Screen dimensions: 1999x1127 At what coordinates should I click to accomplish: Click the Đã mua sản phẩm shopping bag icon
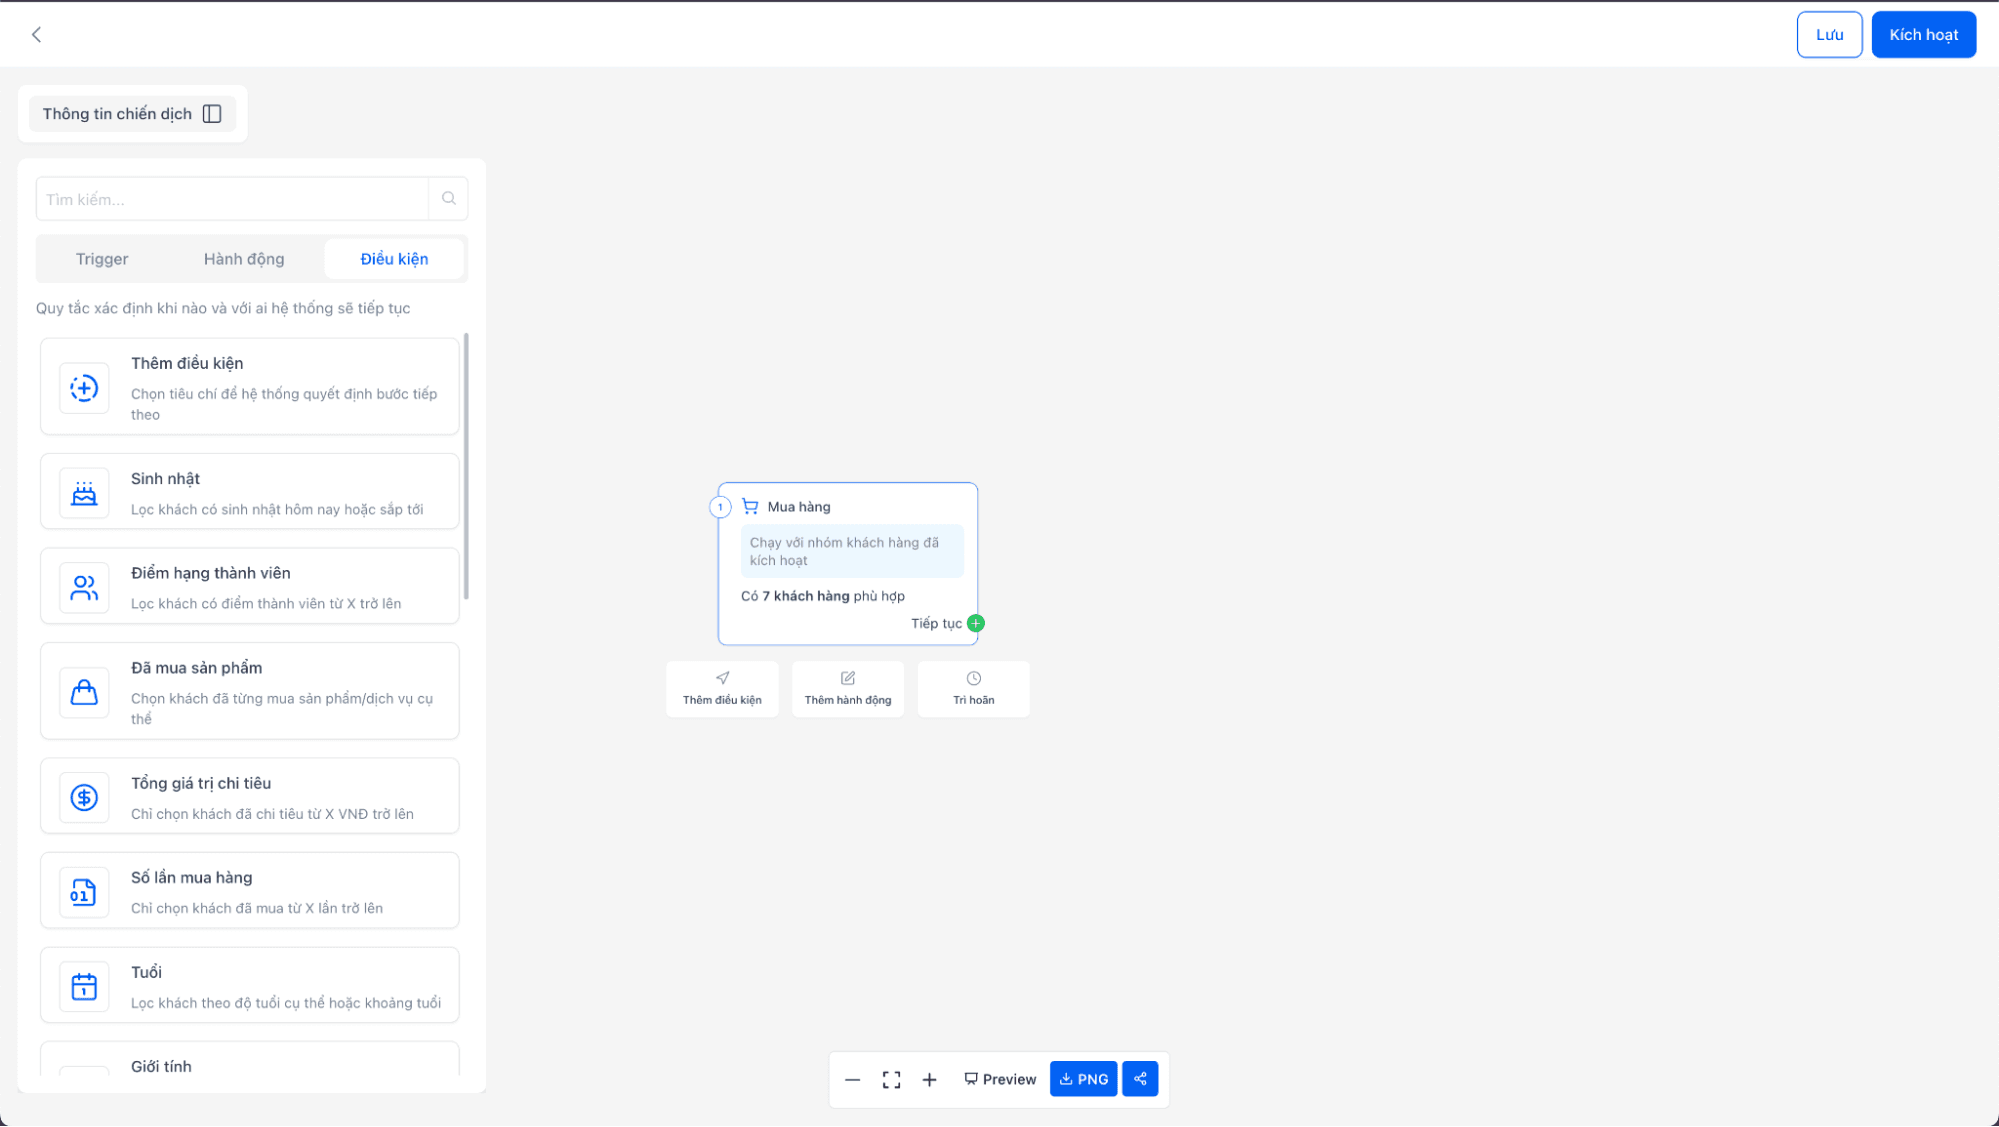[x=84, y=691]
